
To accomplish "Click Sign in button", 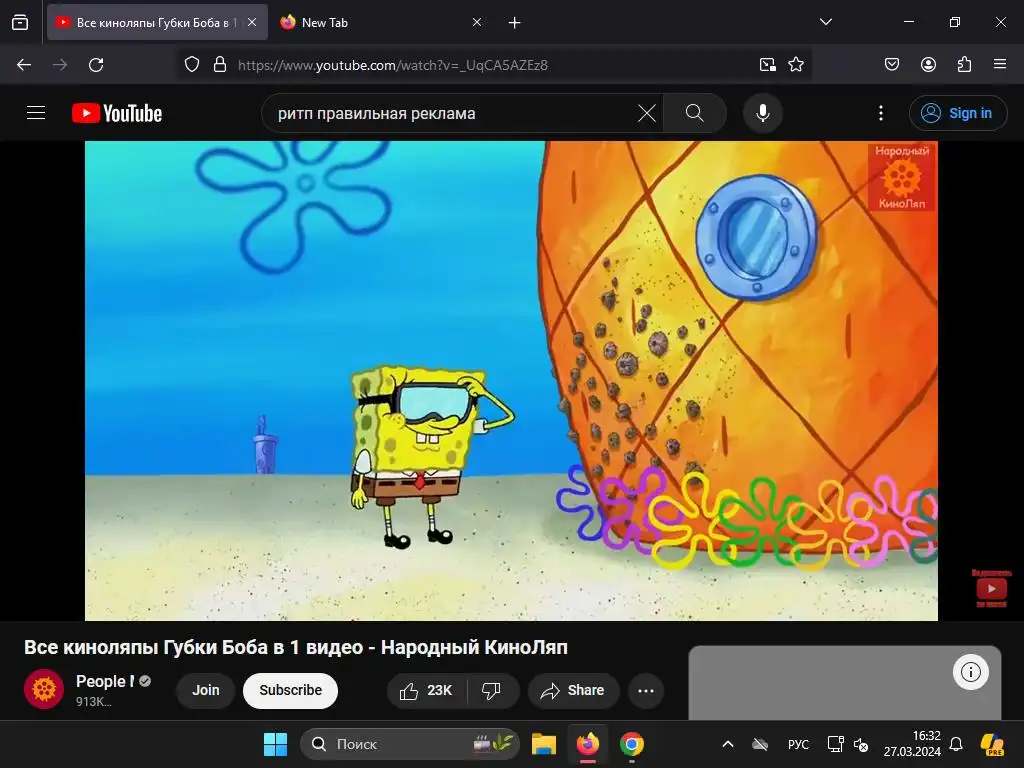I will [958, 113].
